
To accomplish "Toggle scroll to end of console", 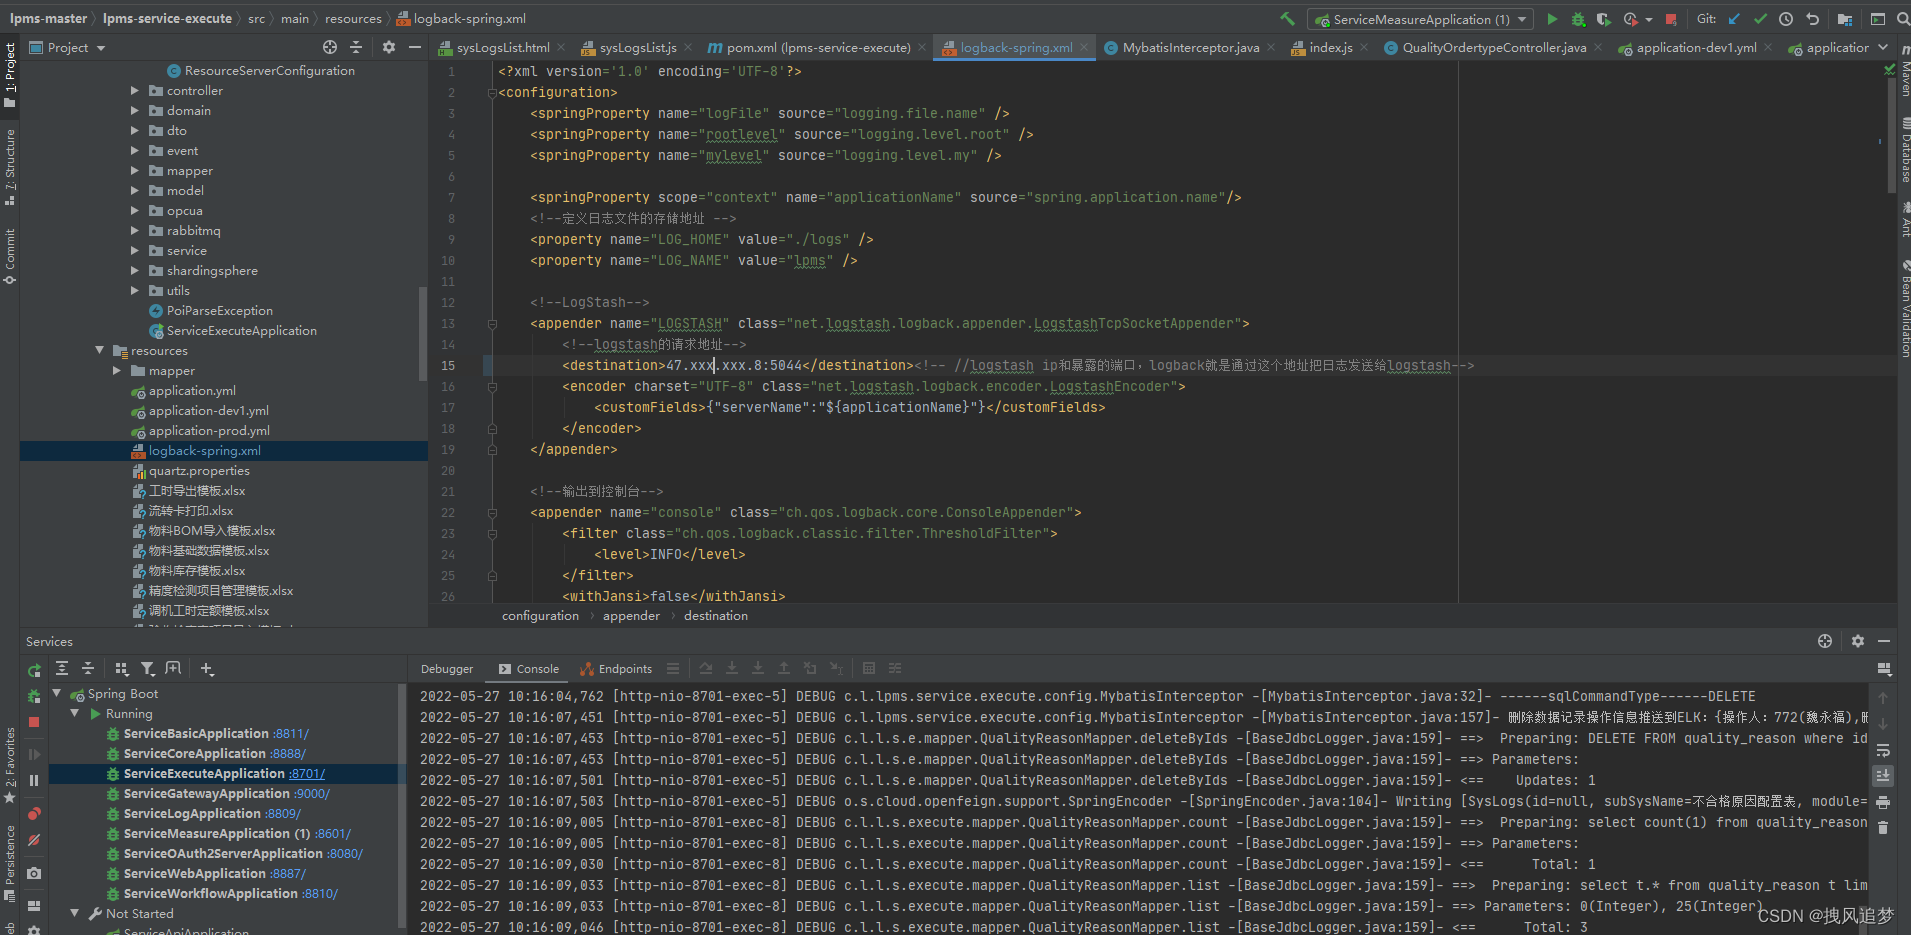I will click(x=1883, y=776).
